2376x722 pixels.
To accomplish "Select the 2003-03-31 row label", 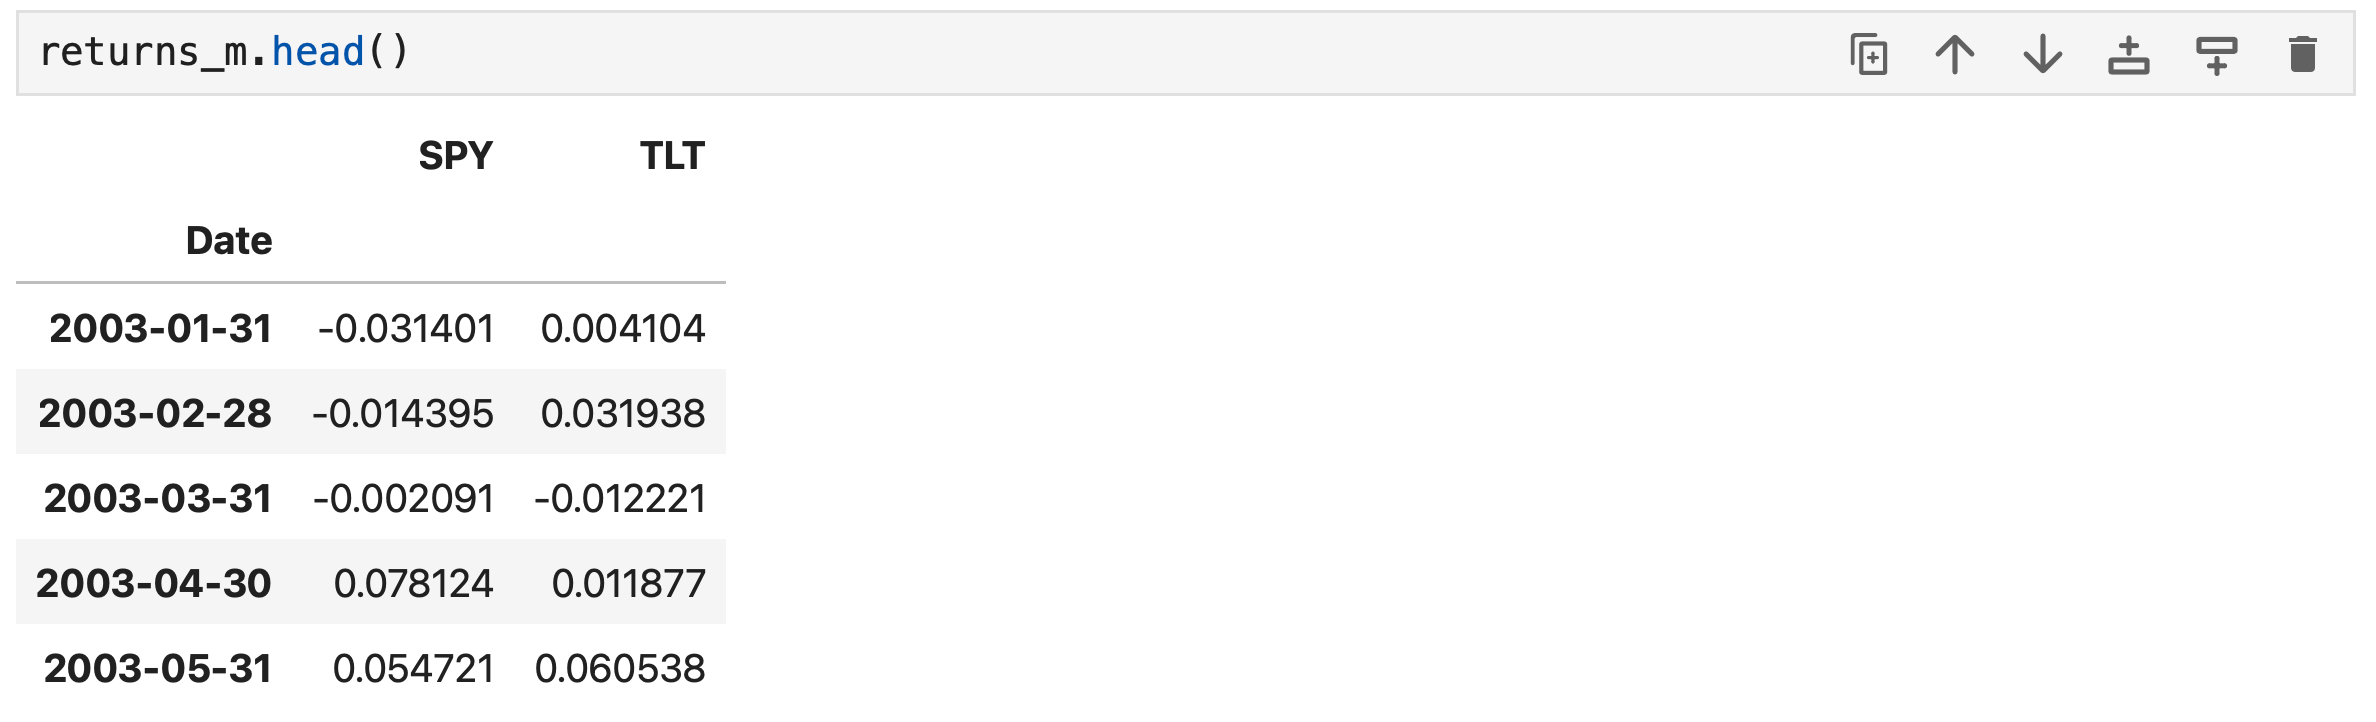I will 158,498.
